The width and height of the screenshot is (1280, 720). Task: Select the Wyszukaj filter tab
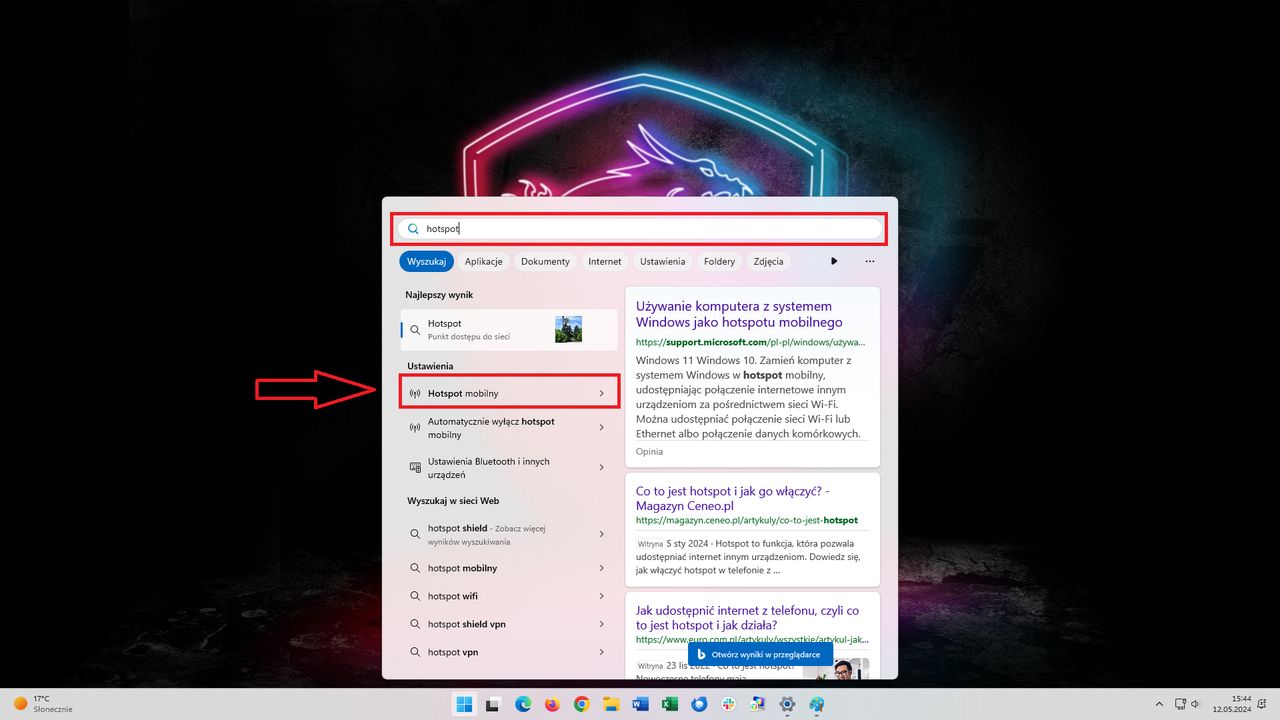click(426, 261)
